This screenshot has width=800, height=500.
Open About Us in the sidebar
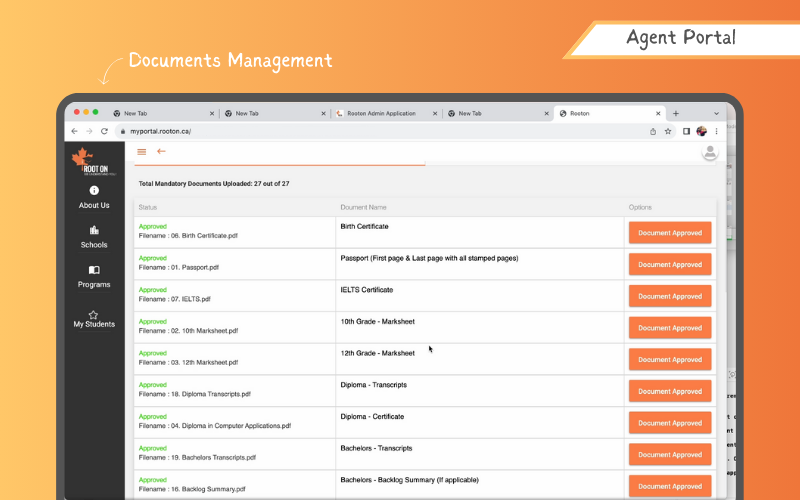coord(94,197)
